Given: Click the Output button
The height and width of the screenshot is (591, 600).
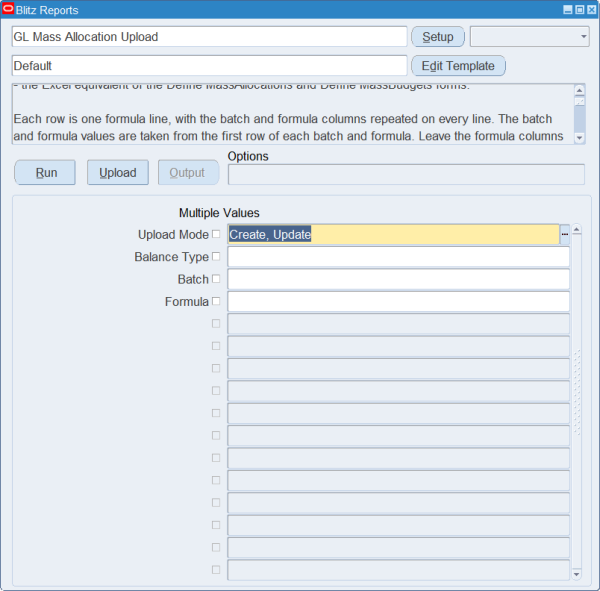Looking at the screenshot, I should point(189,173).
